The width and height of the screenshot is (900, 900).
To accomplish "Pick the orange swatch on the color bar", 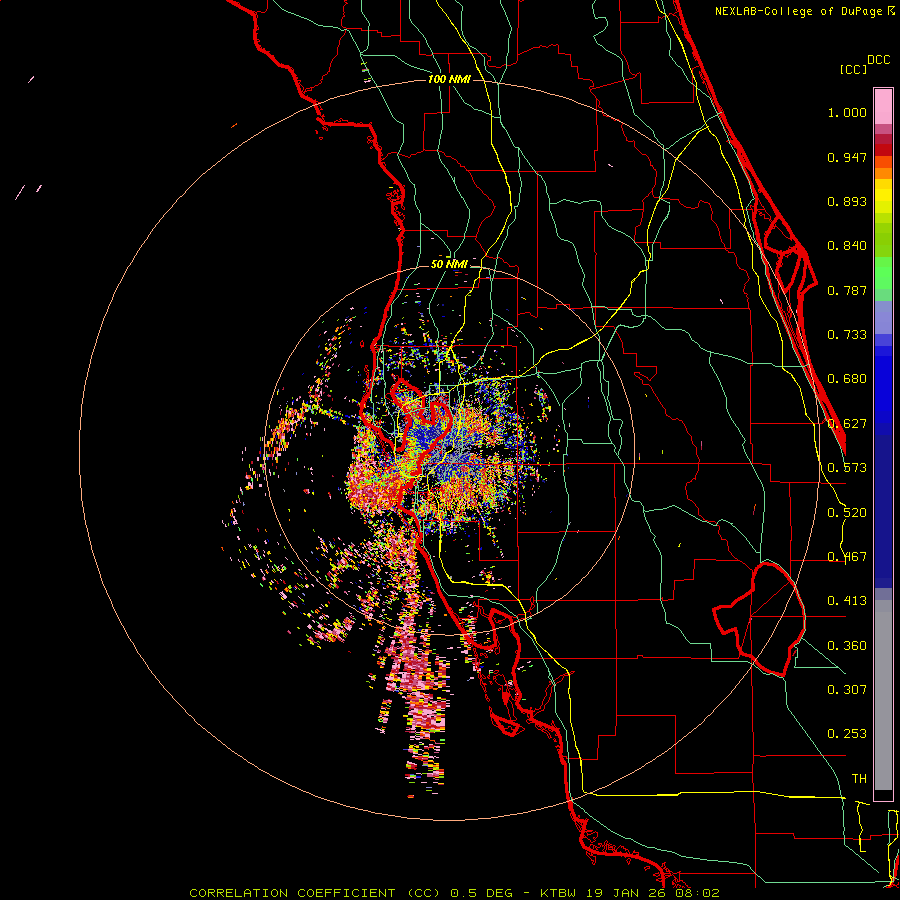I will [x=883, y=173].
